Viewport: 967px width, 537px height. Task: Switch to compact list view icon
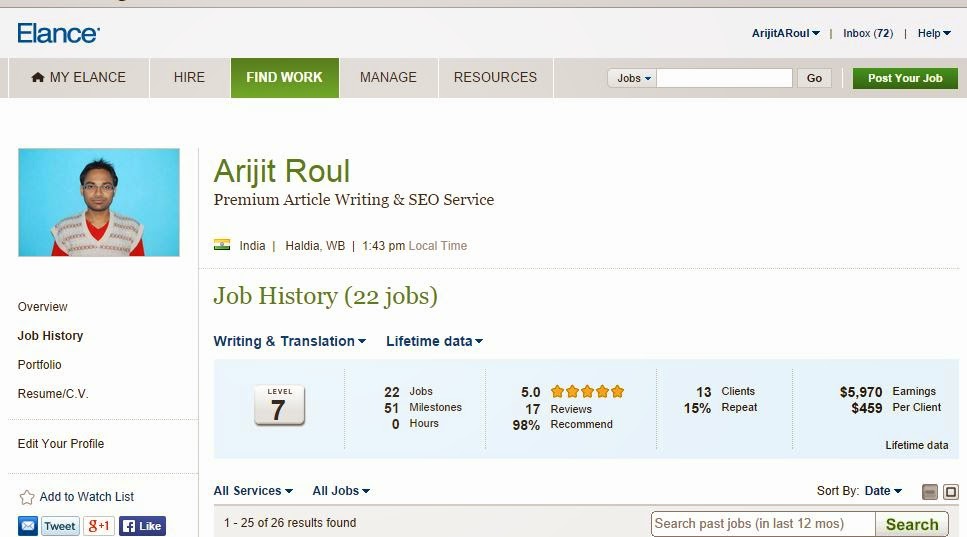tap(930, 492)
